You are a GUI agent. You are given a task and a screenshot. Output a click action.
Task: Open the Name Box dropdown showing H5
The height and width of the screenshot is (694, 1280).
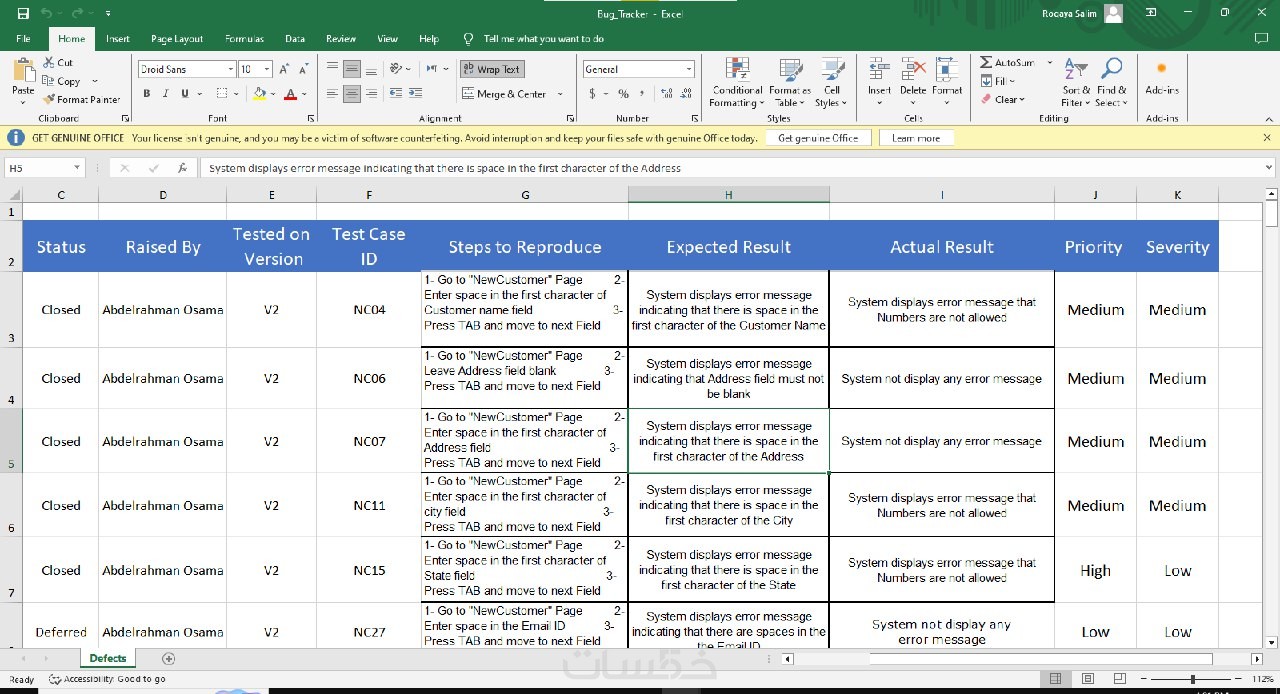[77, 168]
